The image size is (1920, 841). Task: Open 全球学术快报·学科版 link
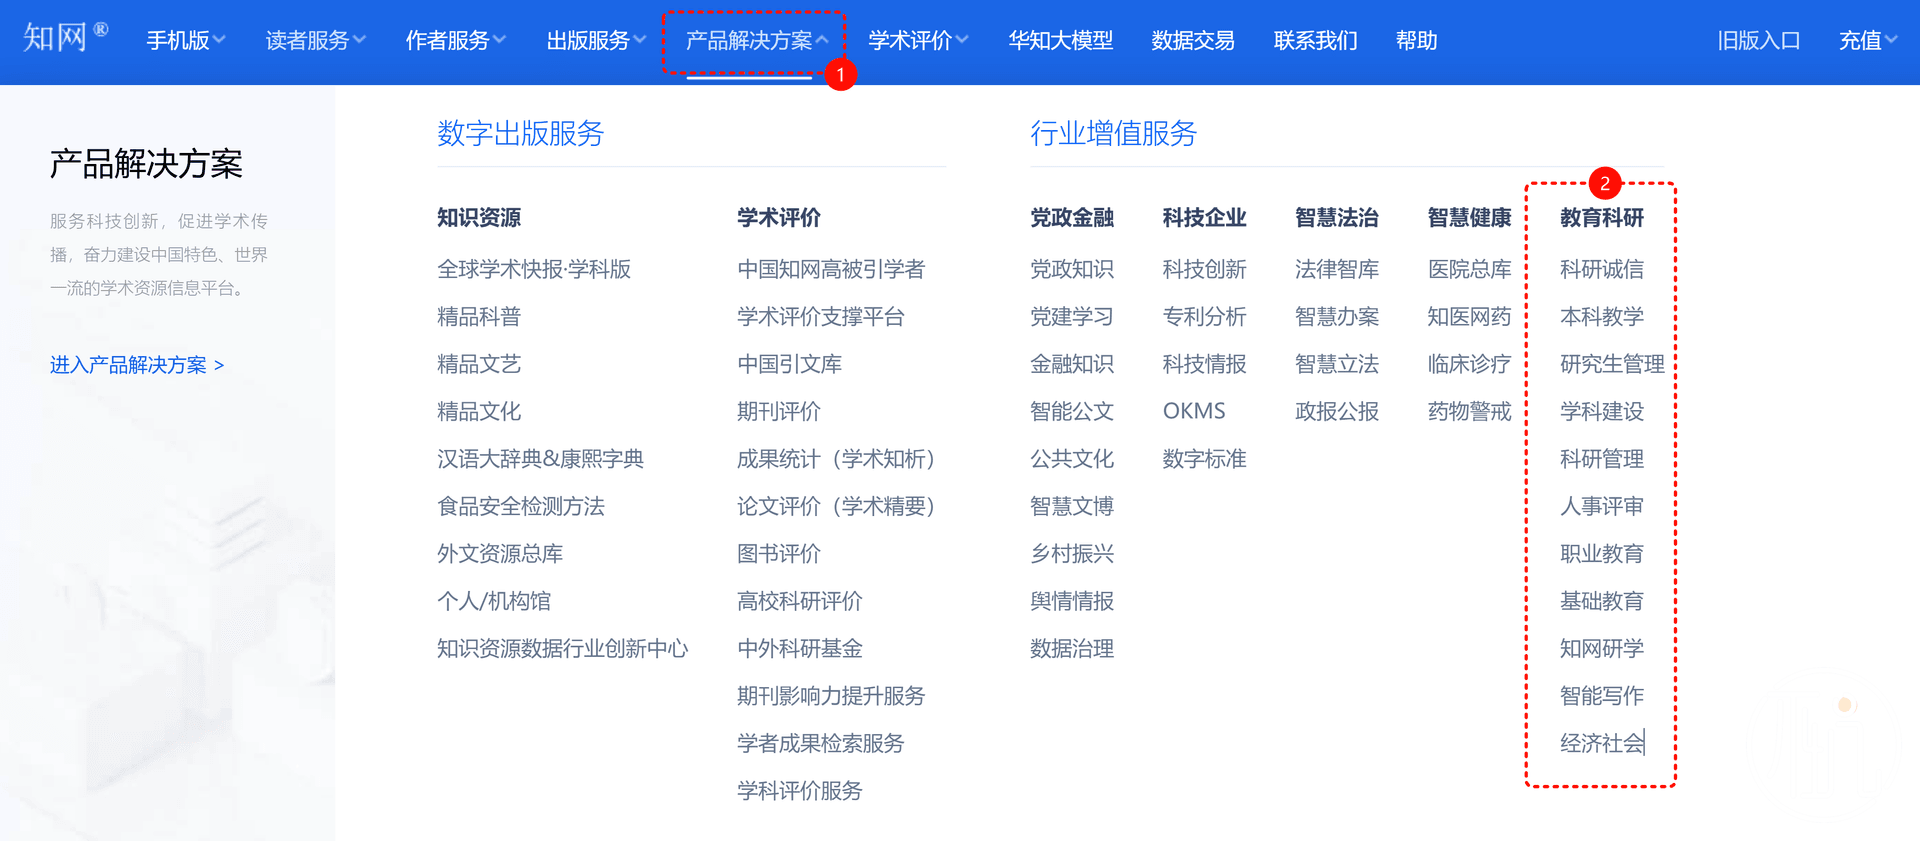[534, 269]
